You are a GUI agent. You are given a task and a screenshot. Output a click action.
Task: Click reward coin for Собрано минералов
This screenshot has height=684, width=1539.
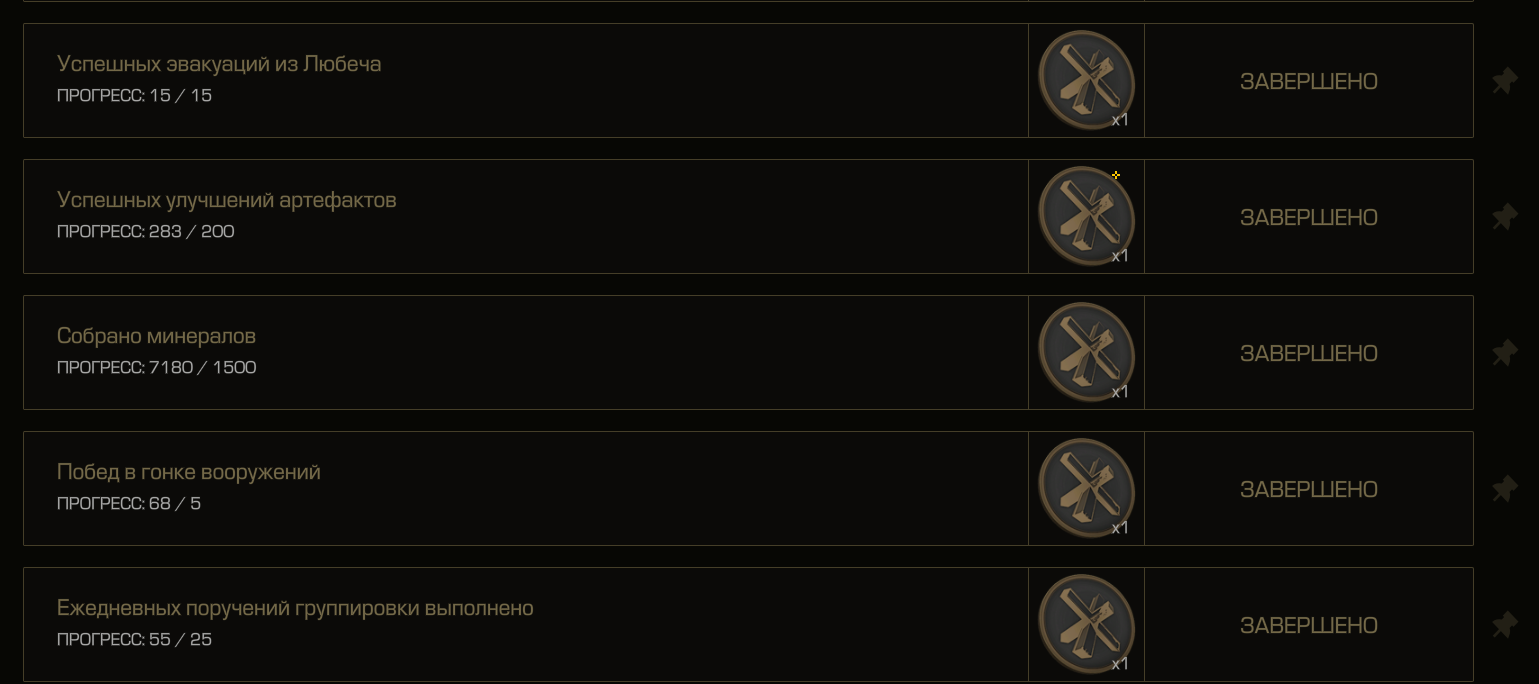click(1086, 352)
